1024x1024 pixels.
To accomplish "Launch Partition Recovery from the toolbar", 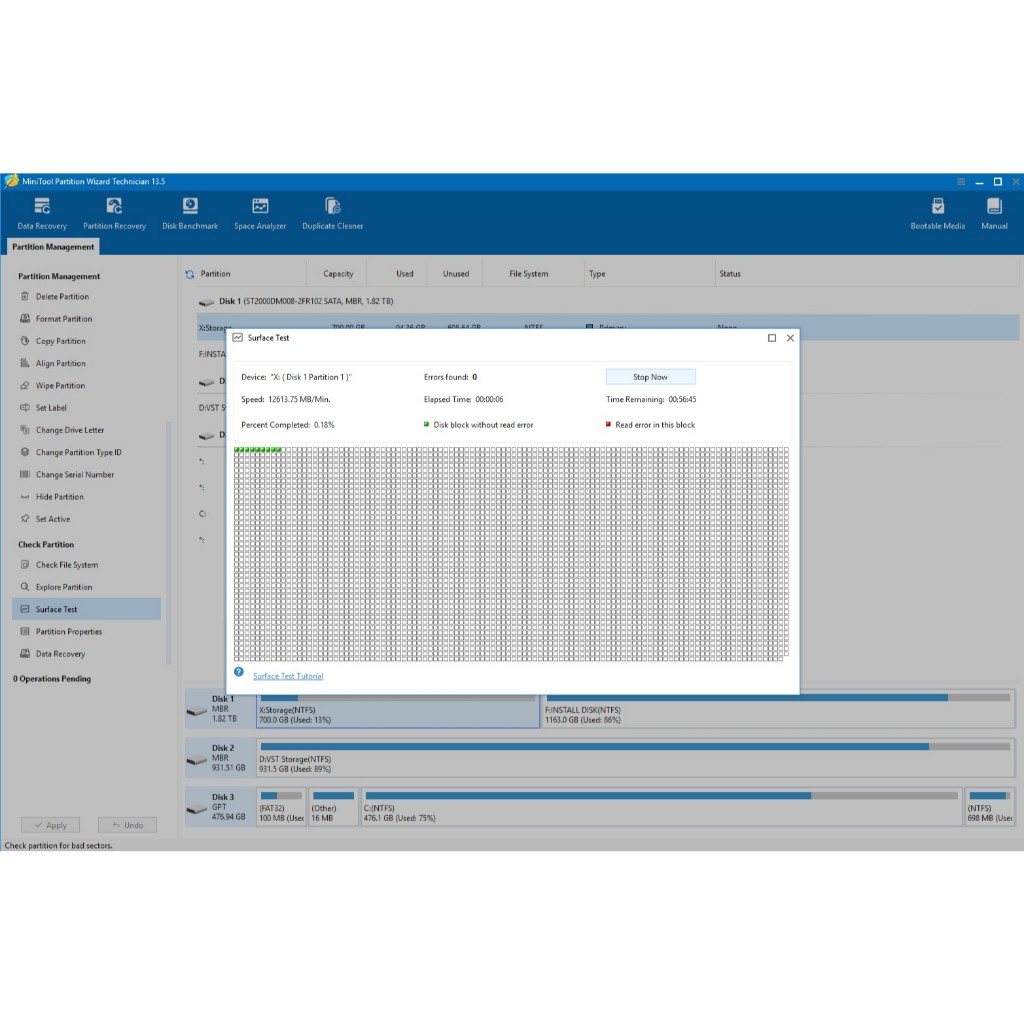I will click(x=114, y=213).
